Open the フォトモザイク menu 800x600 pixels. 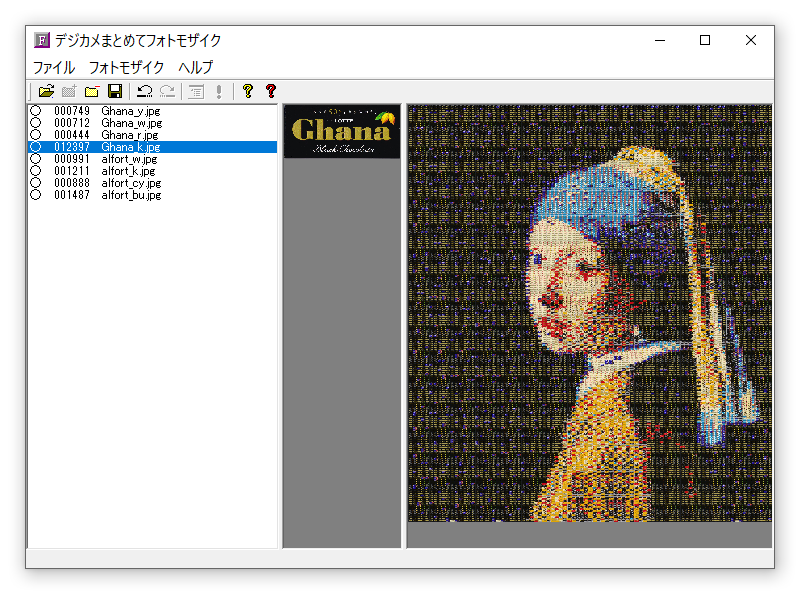pos(127,67)
